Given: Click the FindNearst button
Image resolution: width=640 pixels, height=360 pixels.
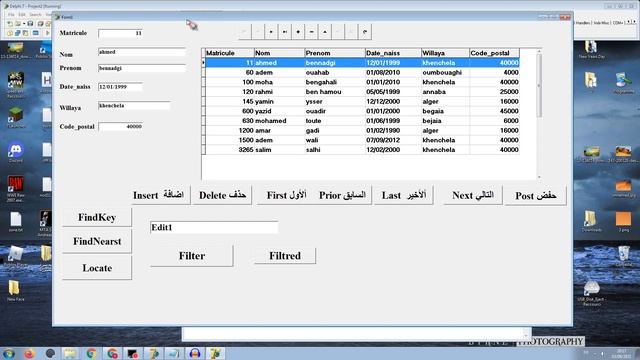Looking at the screenshot, I should click(97, 241).
